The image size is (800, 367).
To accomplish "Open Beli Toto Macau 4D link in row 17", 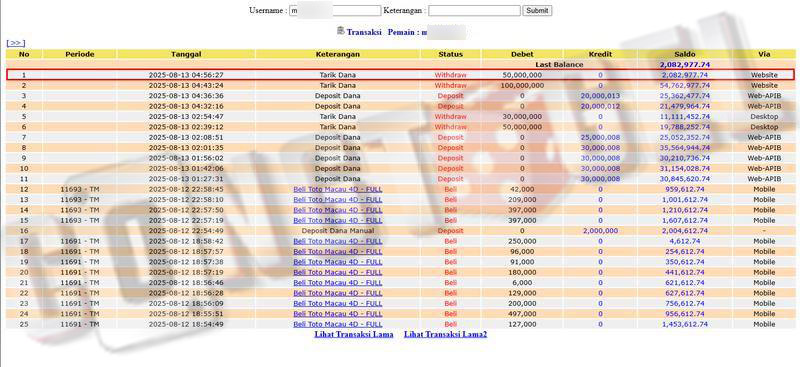I will pos(337,241).
